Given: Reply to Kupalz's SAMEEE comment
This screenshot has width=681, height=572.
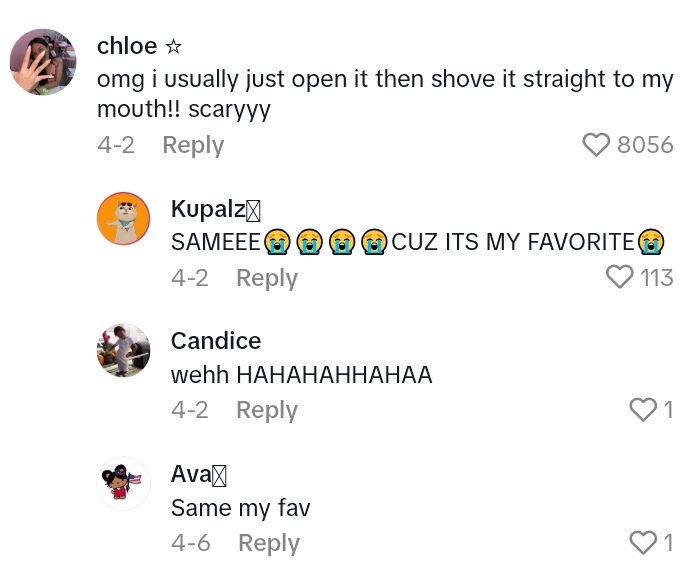Looking at the screenshot, I should coord(267,278).
